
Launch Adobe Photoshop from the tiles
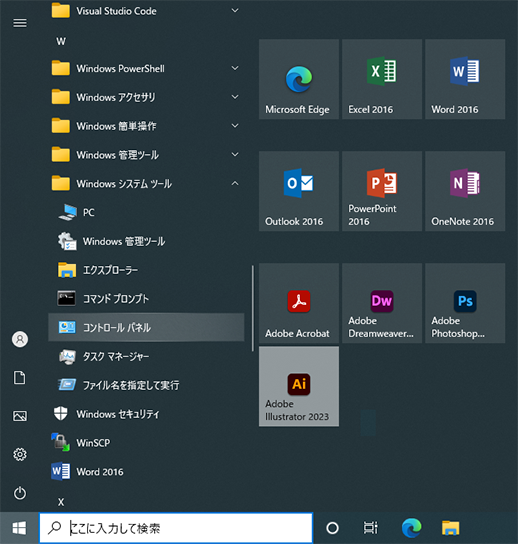(465, 303)
